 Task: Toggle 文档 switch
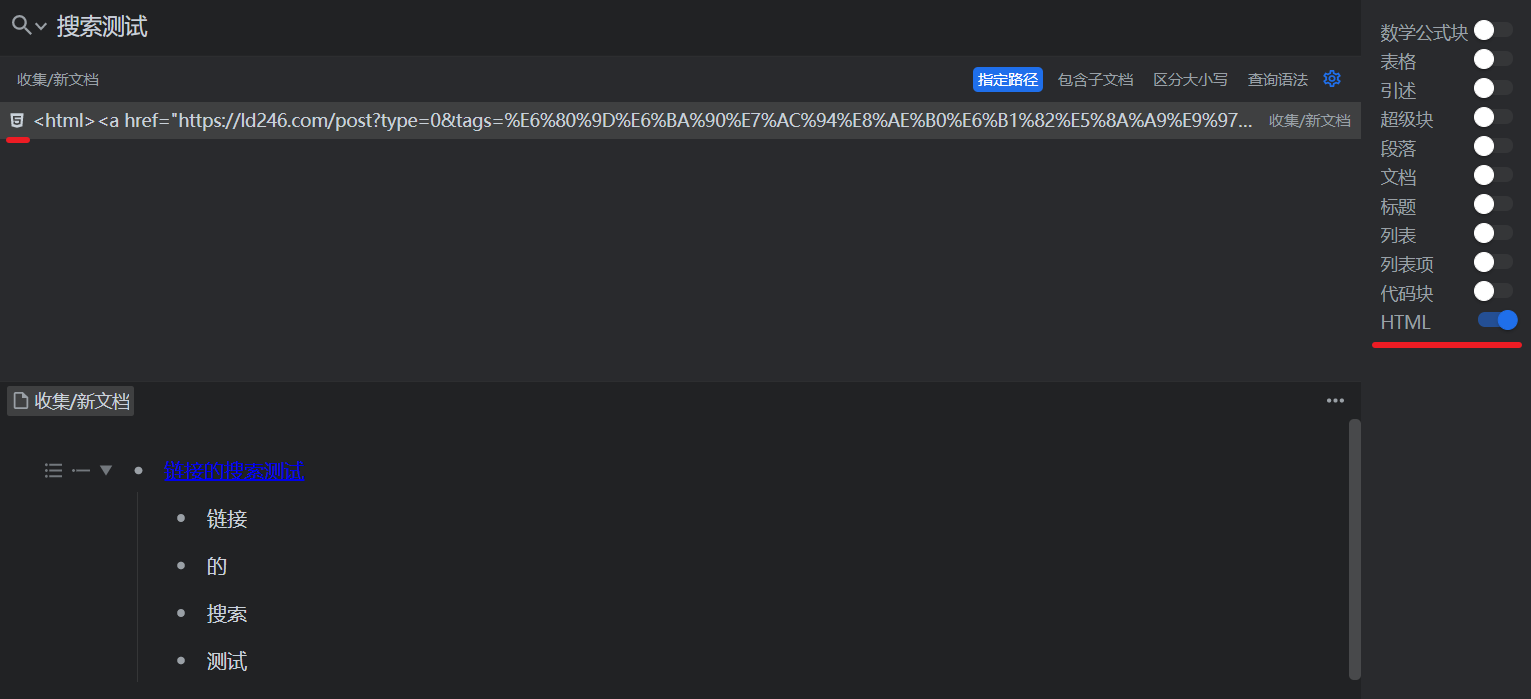pyautogui.click(x=1493, y=175)
